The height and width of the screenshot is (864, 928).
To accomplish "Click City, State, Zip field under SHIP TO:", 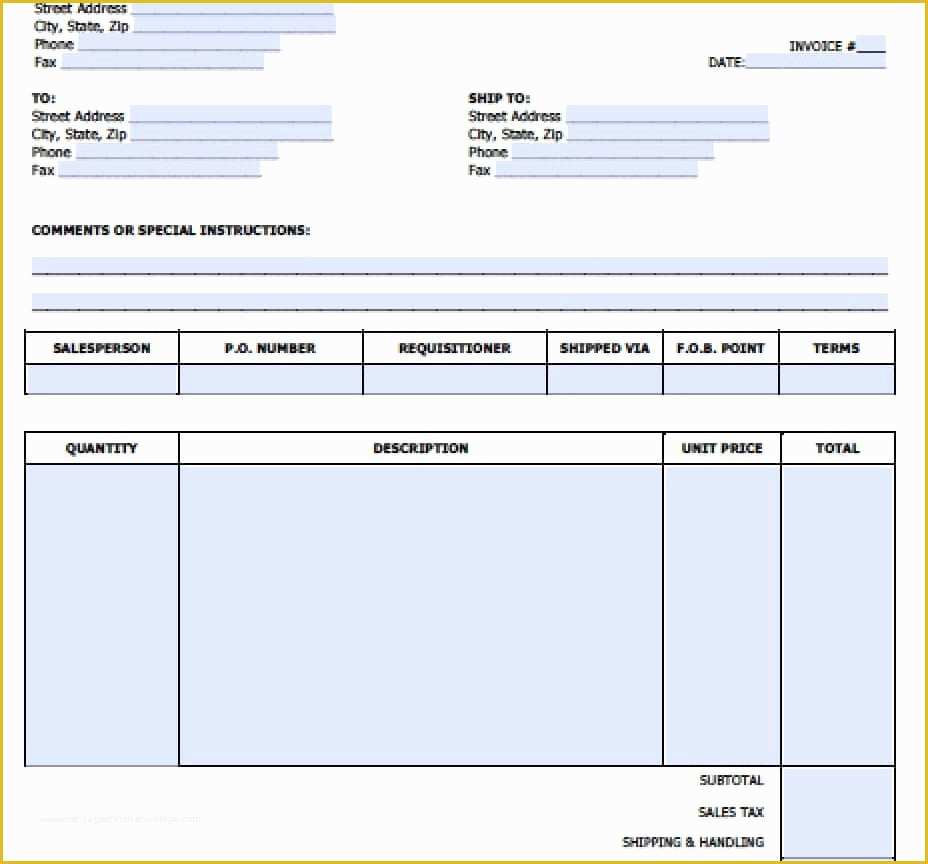I will click(668, 133).
